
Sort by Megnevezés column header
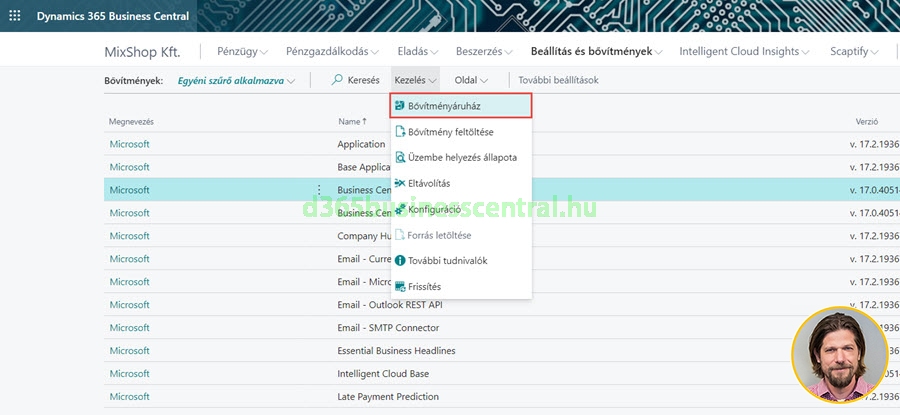point(131,122)
